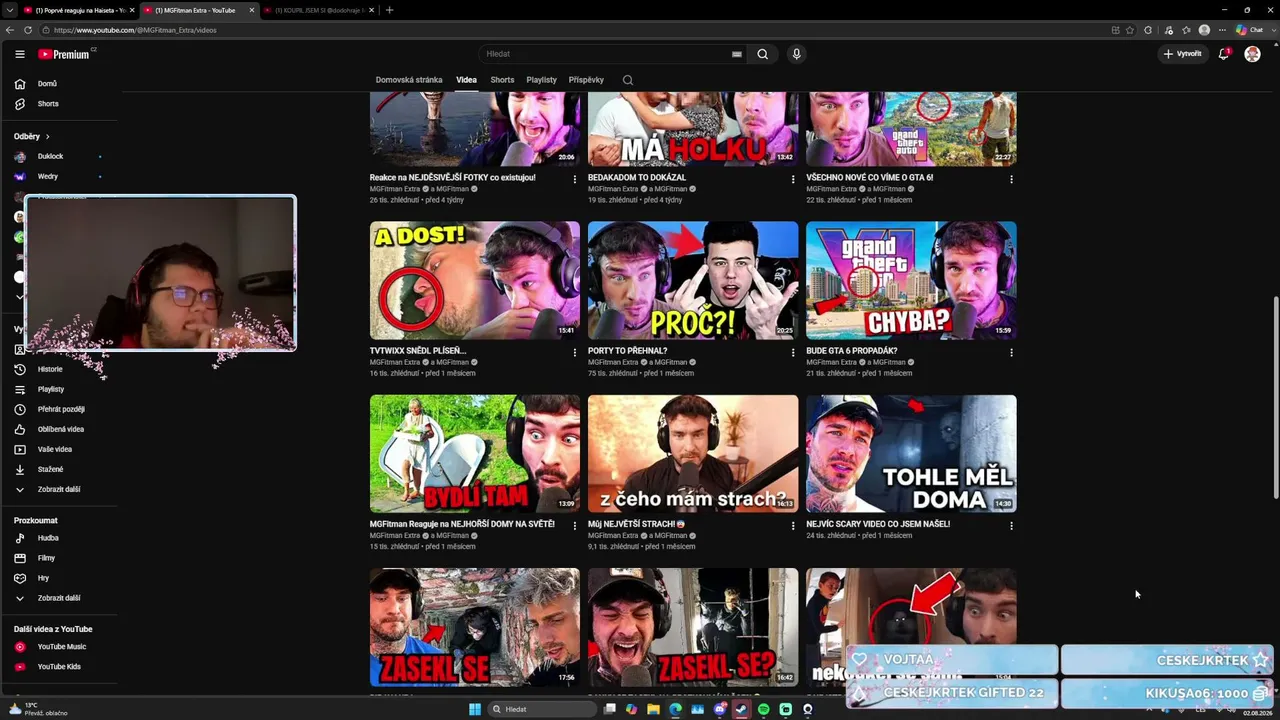Image resolution: width=1280 pixels, height=720 pixels.
Task: Open File Explorer from the taskbar
Action: pyautogui.click(x=654, y=709)
